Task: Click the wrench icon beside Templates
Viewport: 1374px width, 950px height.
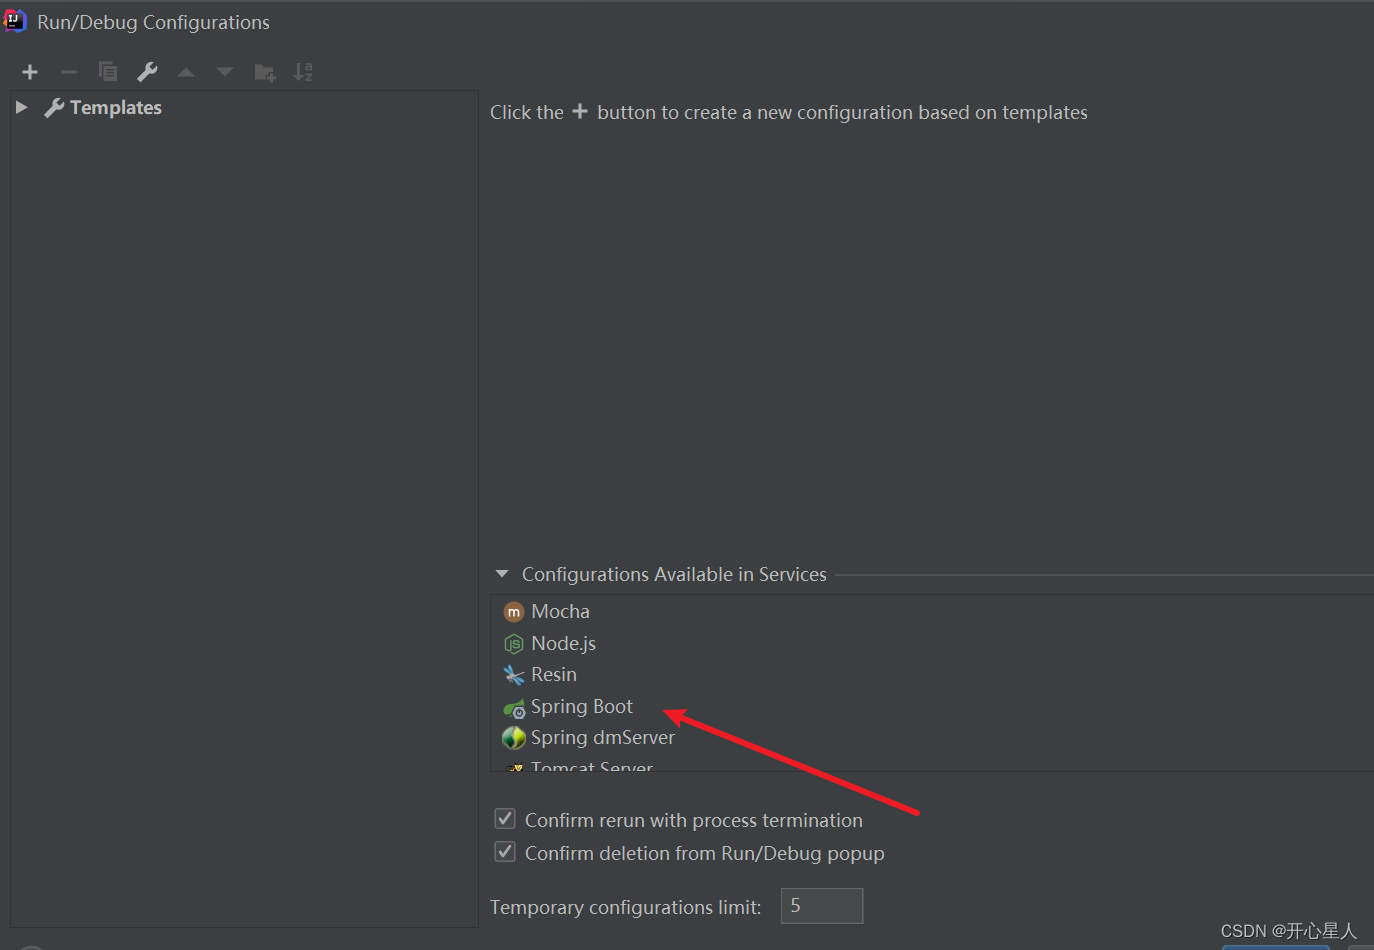Action: [54, 108]
